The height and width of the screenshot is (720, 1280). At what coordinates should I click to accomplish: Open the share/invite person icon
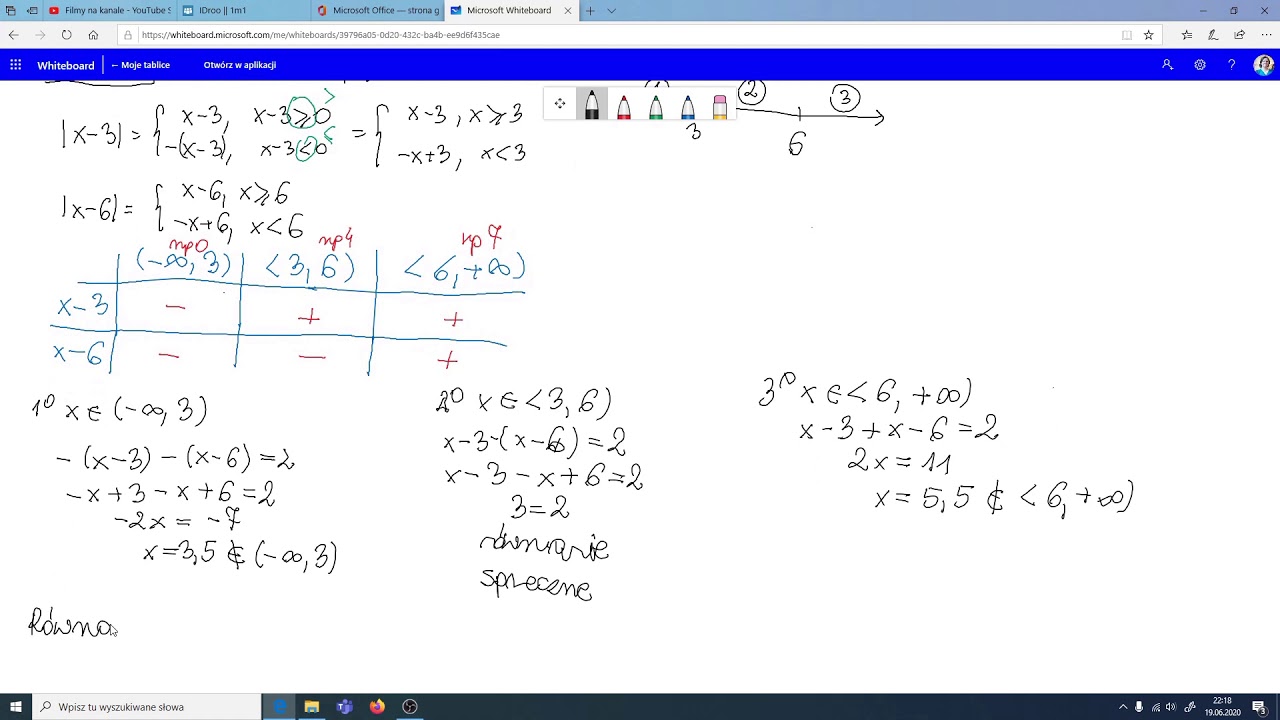[1167, 65]
